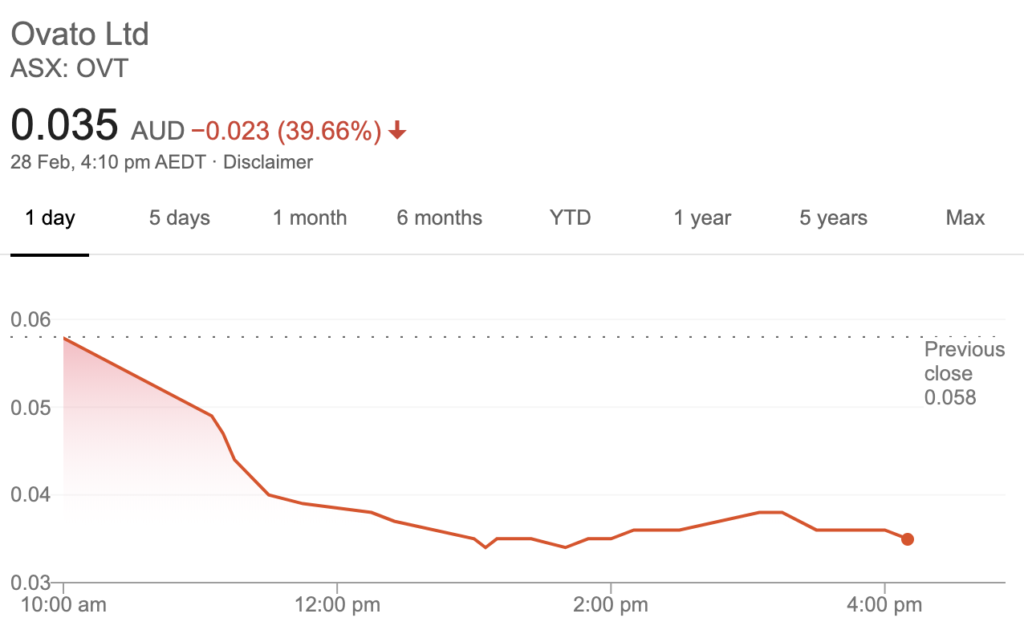Open the Disclaimer link
The height and width of the screenshot is (630, 1024).
pyautogui.click(x=268, y=162)
